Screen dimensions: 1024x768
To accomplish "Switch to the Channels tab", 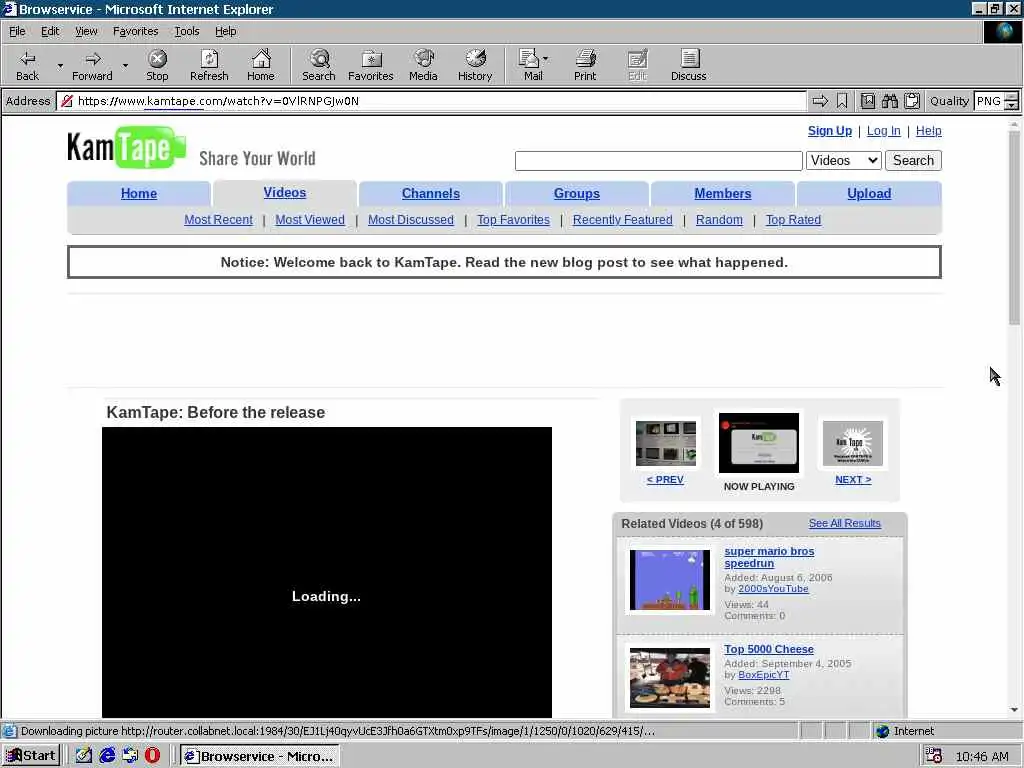I will [430, 193].
